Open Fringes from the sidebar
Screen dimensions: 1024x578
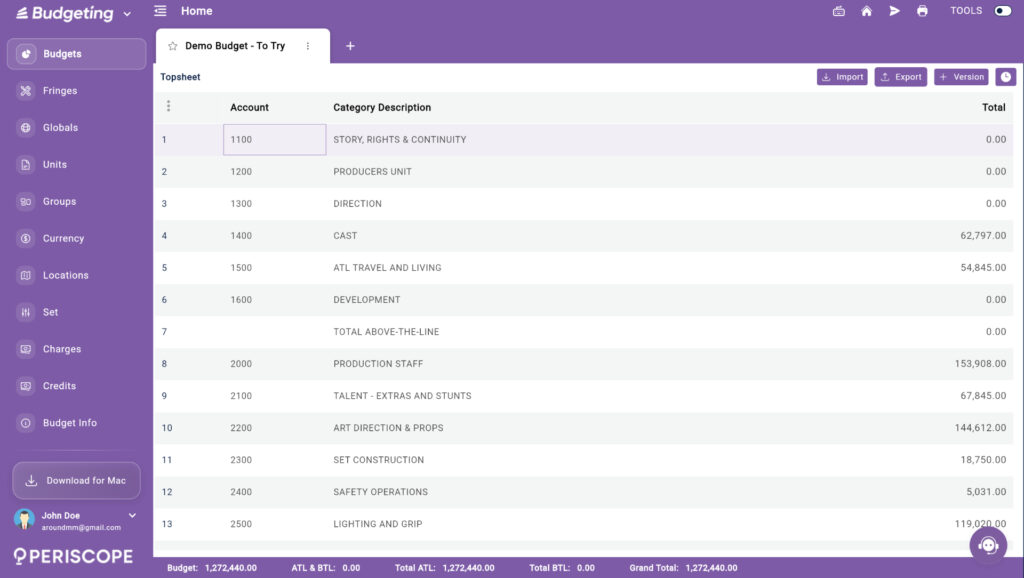point(60,91)
